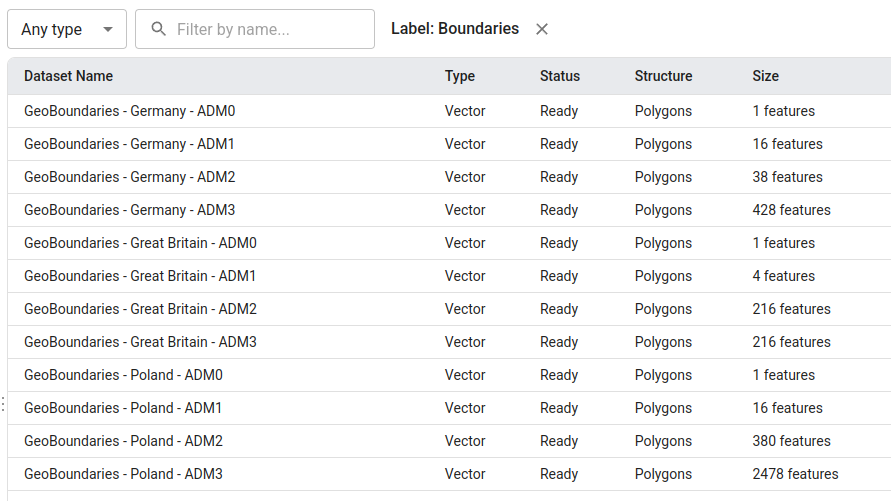The height and width of the screenshot is (501, 891).
Task: Click the Label: Boundaries filter chip
Action: [455, 29]
